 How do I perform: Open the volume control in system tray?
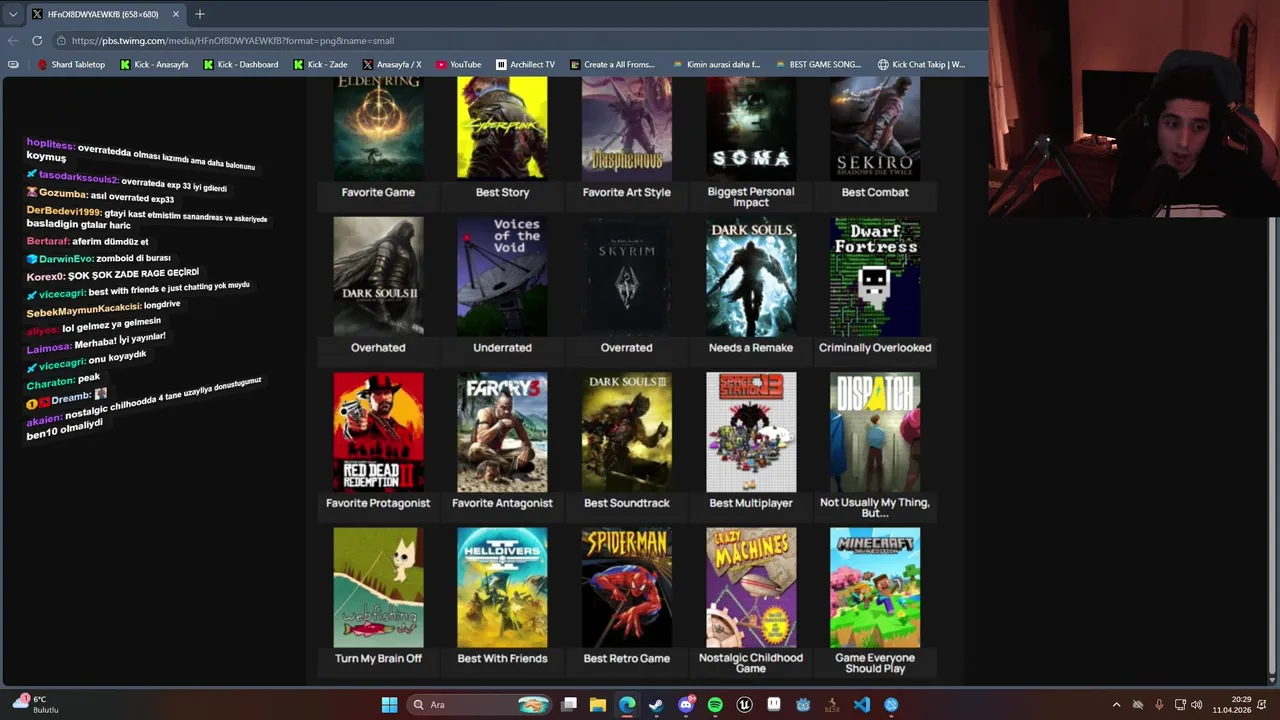click(x=1195, y=705)
